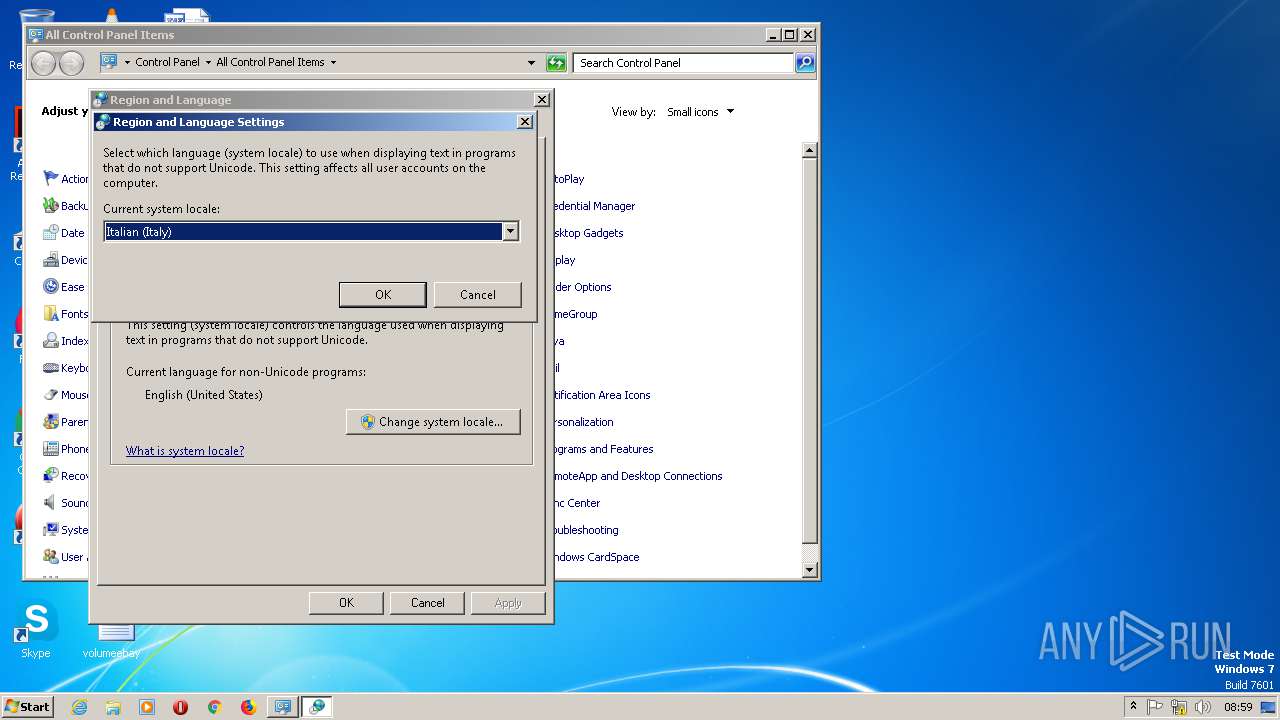1280x720 pixels.
Task: Open the System icon in Control Panel
Action: point(51,529)
